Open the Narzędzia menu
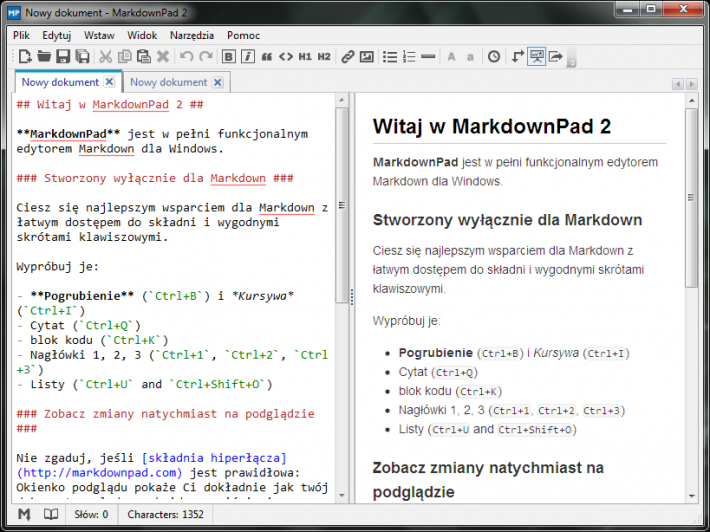The image size is (710, 532). (192, 35)
